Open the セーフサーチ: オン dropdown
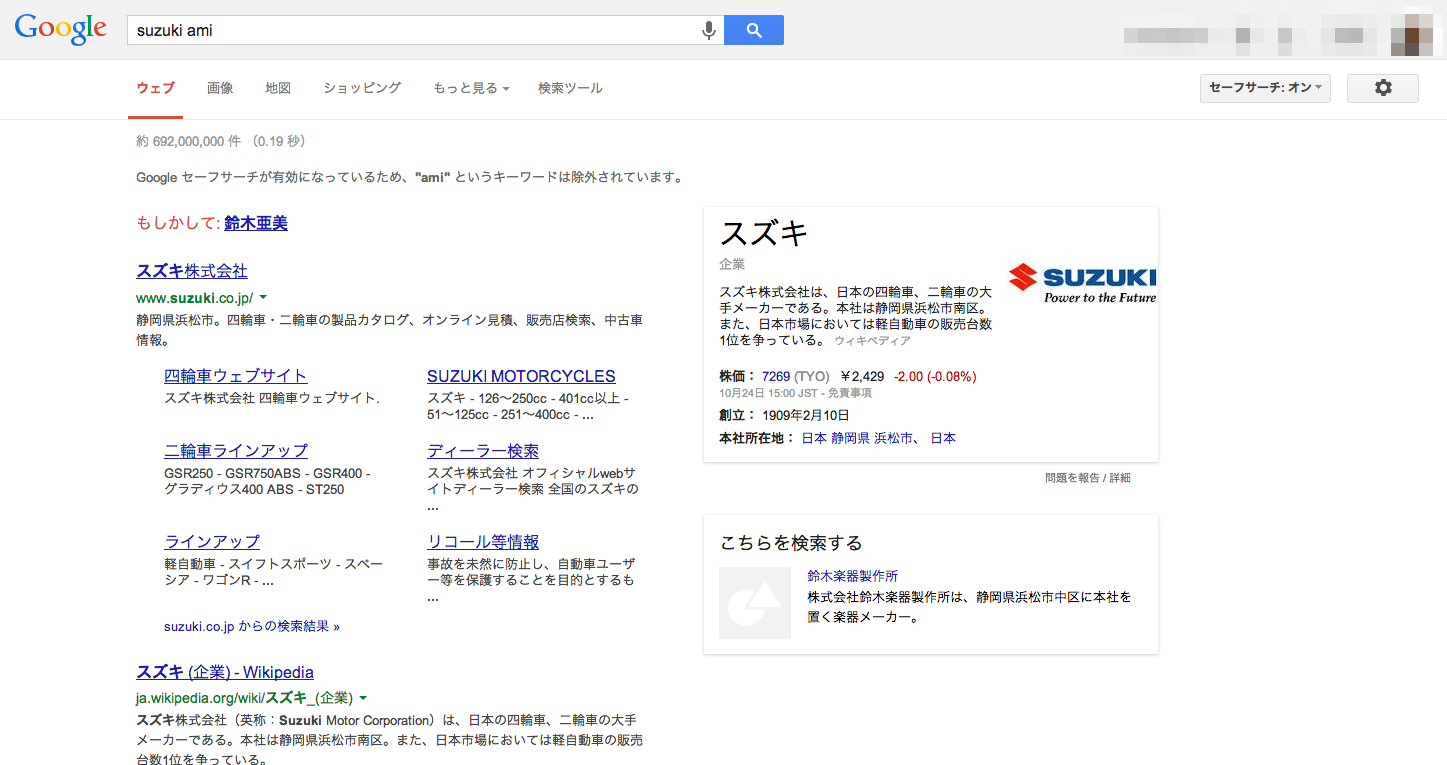 [1264, 88]
